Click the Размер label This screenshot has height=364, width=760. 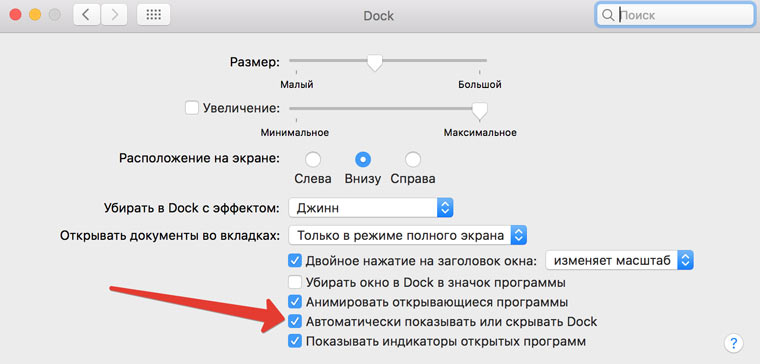(x=255, y=62)
